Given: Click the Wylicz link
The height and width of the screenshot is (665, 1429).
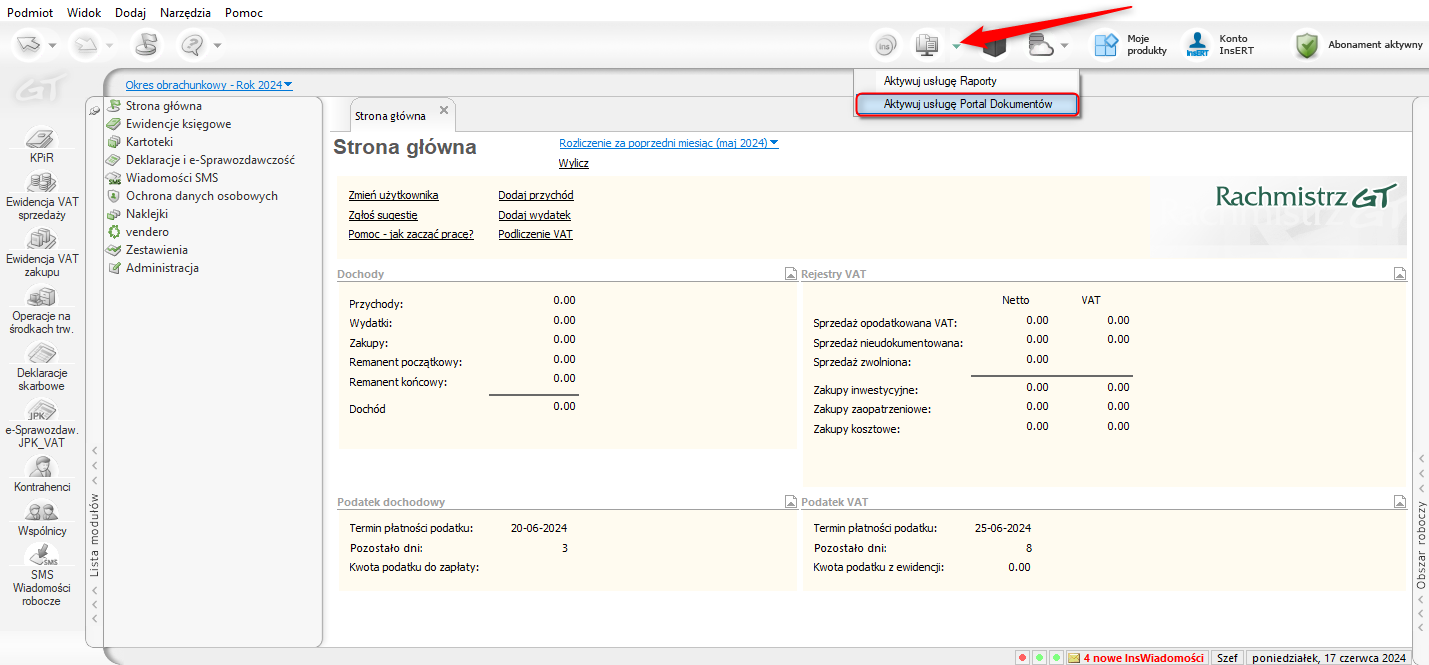Looking at the screenshot, I should [x=574, y=163].
